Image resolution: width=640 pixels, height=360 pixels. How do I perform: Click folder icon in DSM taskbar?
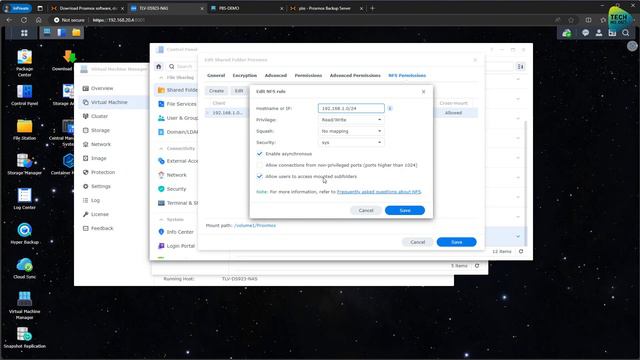[76, 33]
